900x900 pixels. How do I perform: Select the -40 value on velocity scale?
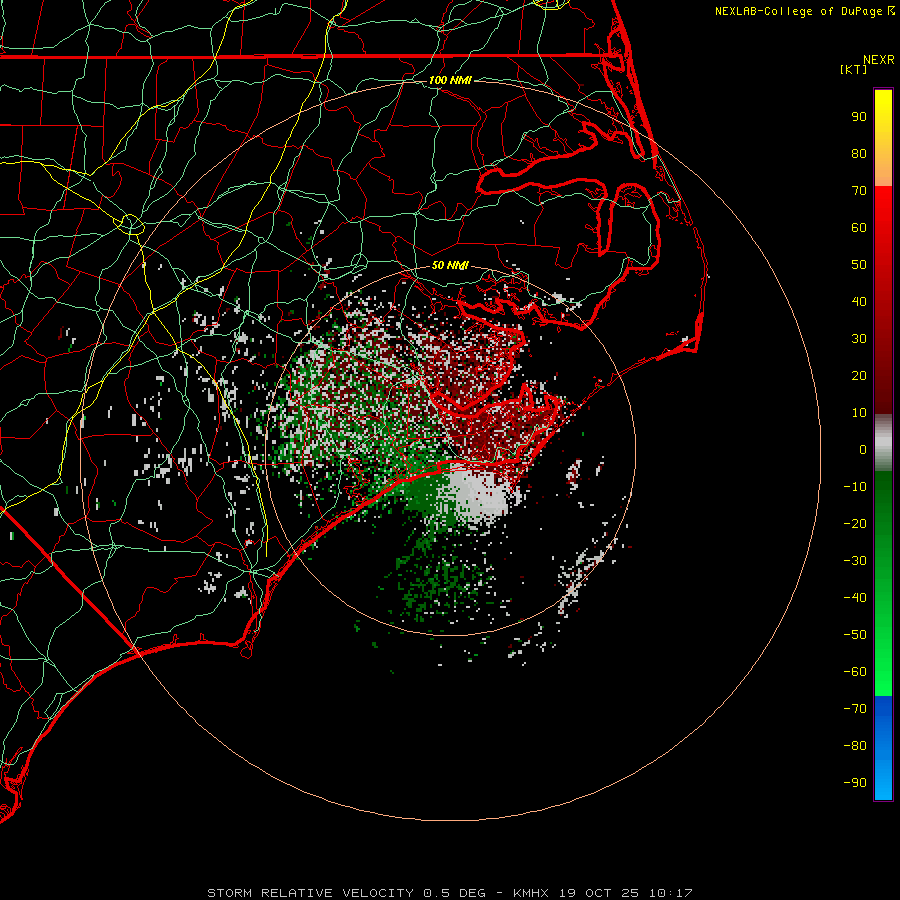pos(855,598)
